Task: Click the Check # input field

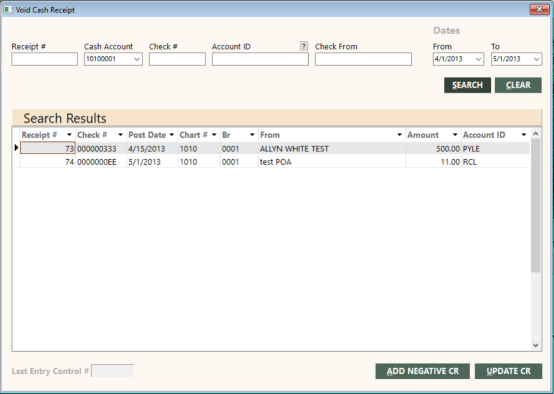Action: click(x=177, y=59)
